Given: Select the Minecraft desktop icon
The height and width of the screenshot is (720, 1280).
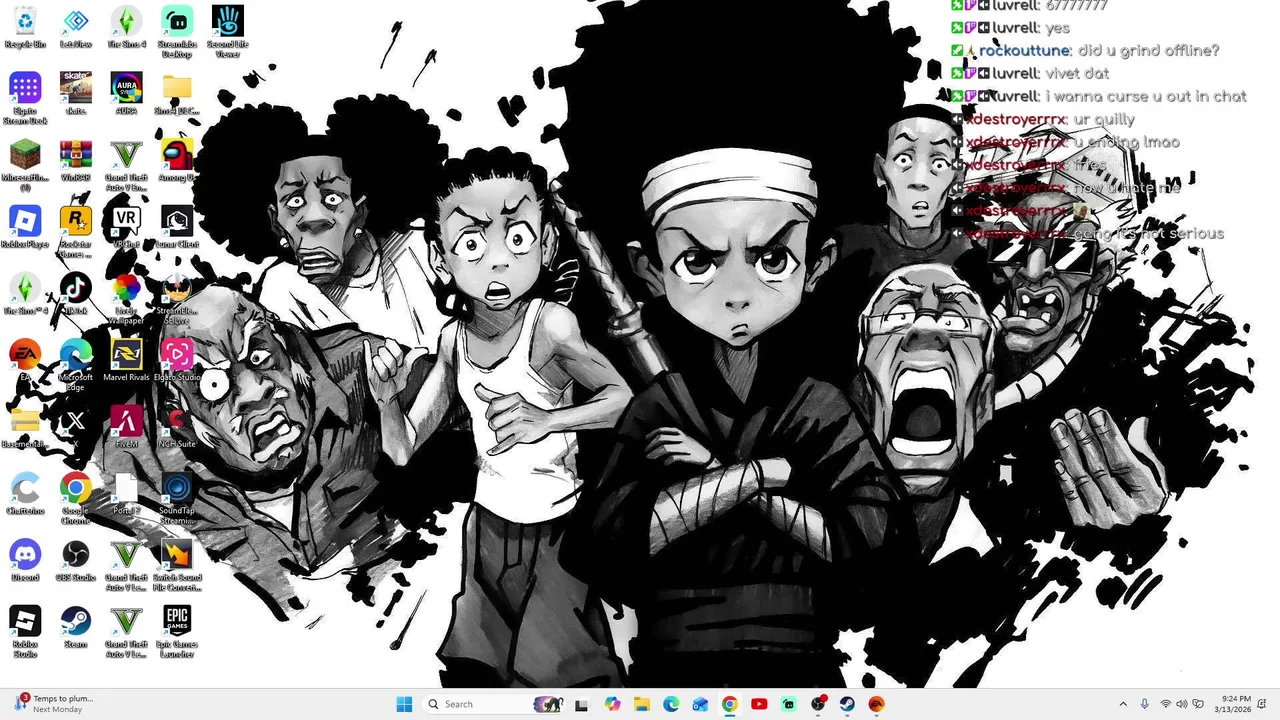Looking at the screenshot, I should 25,164.
